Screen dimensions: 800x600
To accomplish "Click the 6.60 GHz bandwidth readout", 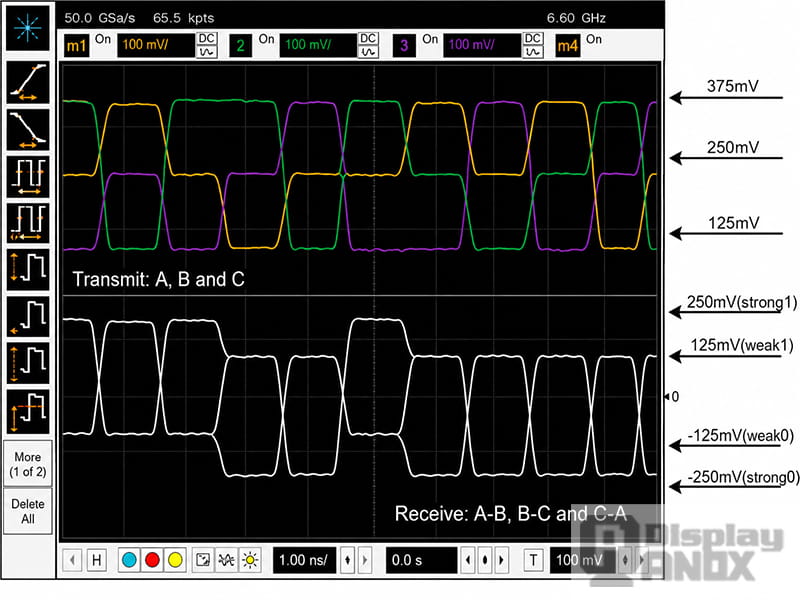I will coord(576,18).
